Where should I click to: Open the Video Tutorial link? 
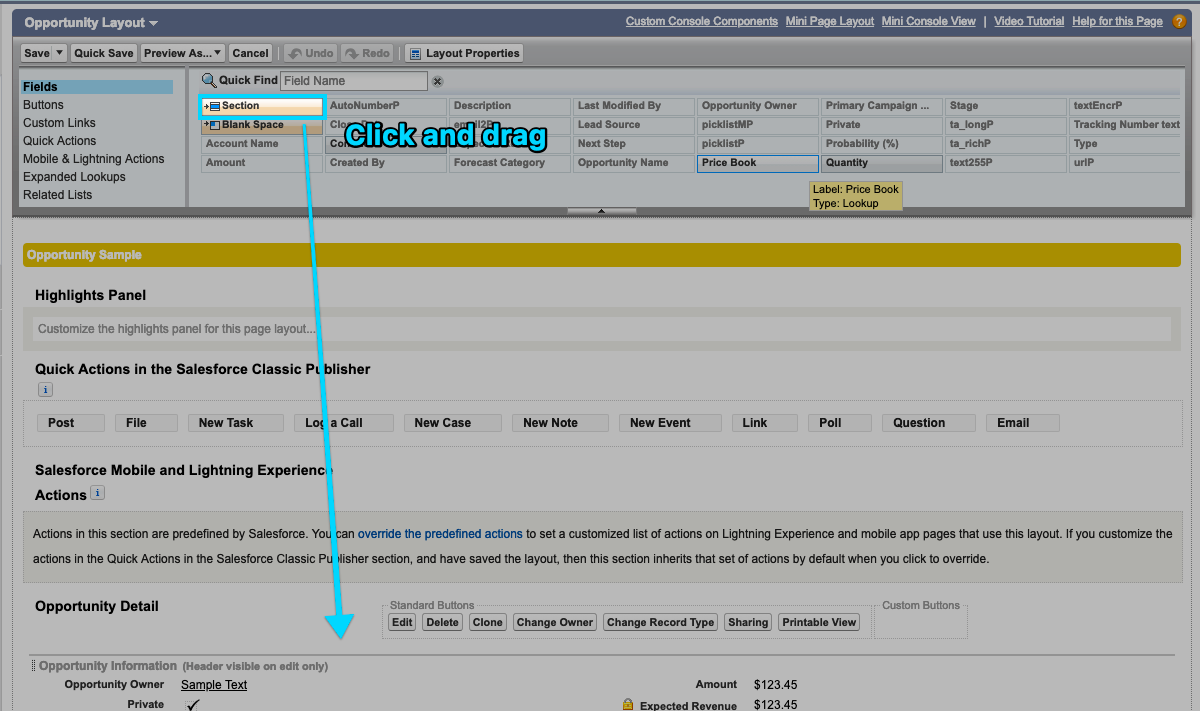point(1029,21)
